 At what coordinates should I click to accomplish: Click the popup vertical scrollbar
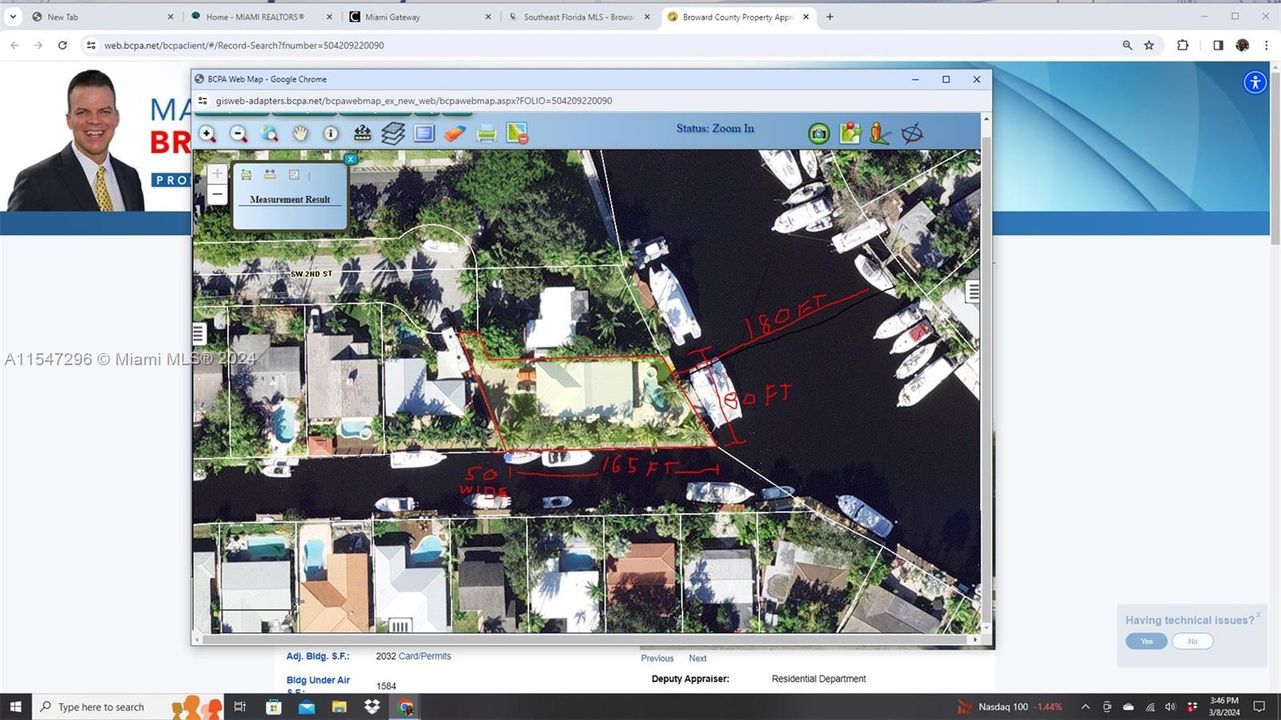point(987,372)
